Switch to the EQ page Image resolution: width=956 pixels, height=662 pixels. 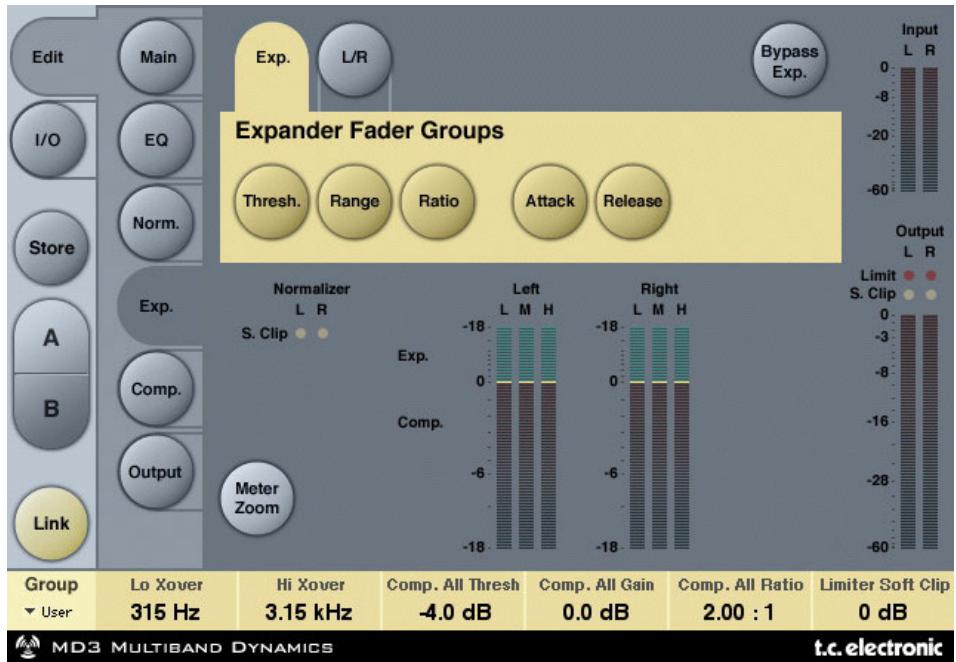pos(156,140)
